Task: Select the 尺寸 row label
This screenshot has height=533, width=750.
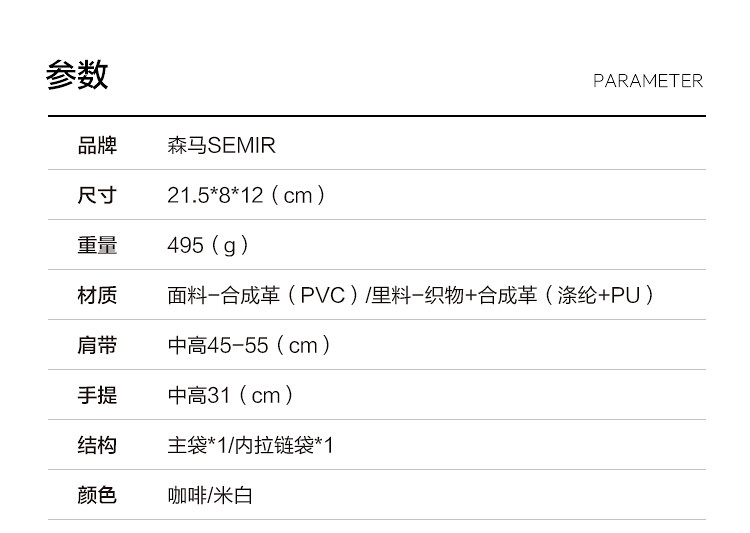Action: 97,195
